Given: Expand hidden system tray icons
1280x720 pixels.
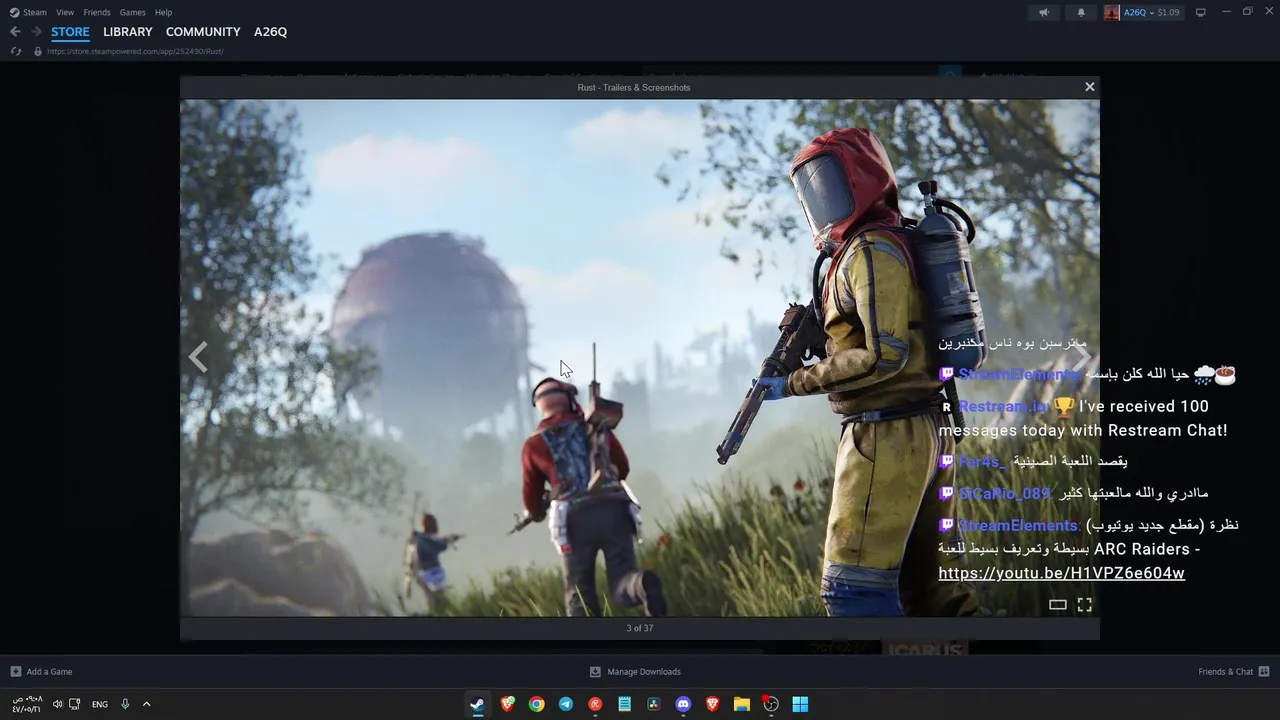Looking at the screenshot, I should (146, 704).
